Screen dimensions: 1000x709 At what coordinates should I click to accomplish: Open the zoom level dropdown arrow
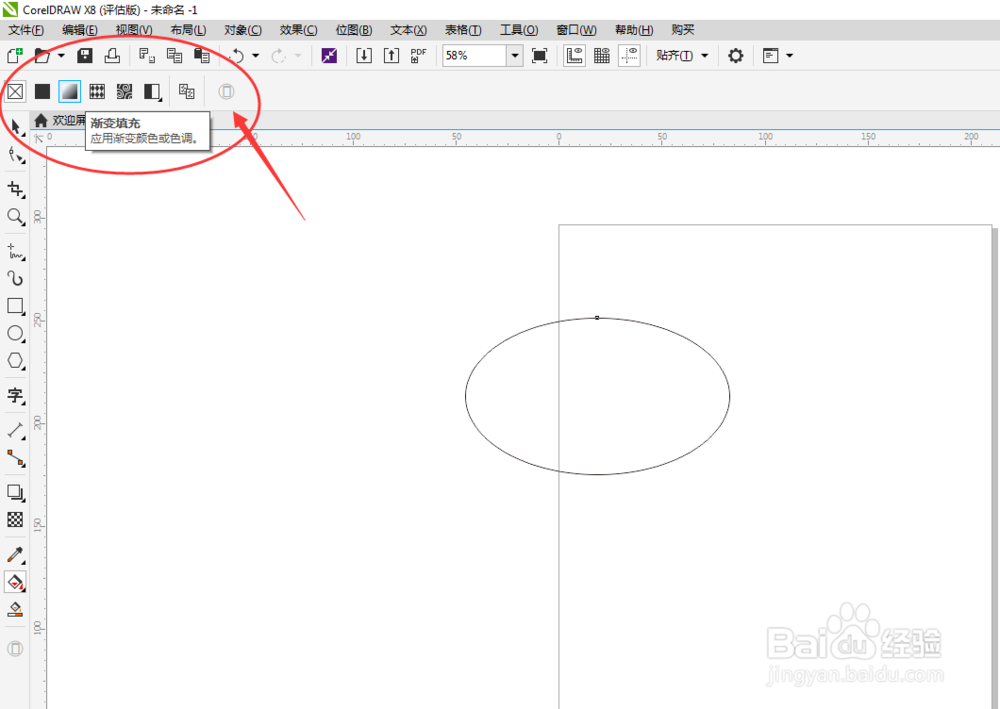(515, 55)
